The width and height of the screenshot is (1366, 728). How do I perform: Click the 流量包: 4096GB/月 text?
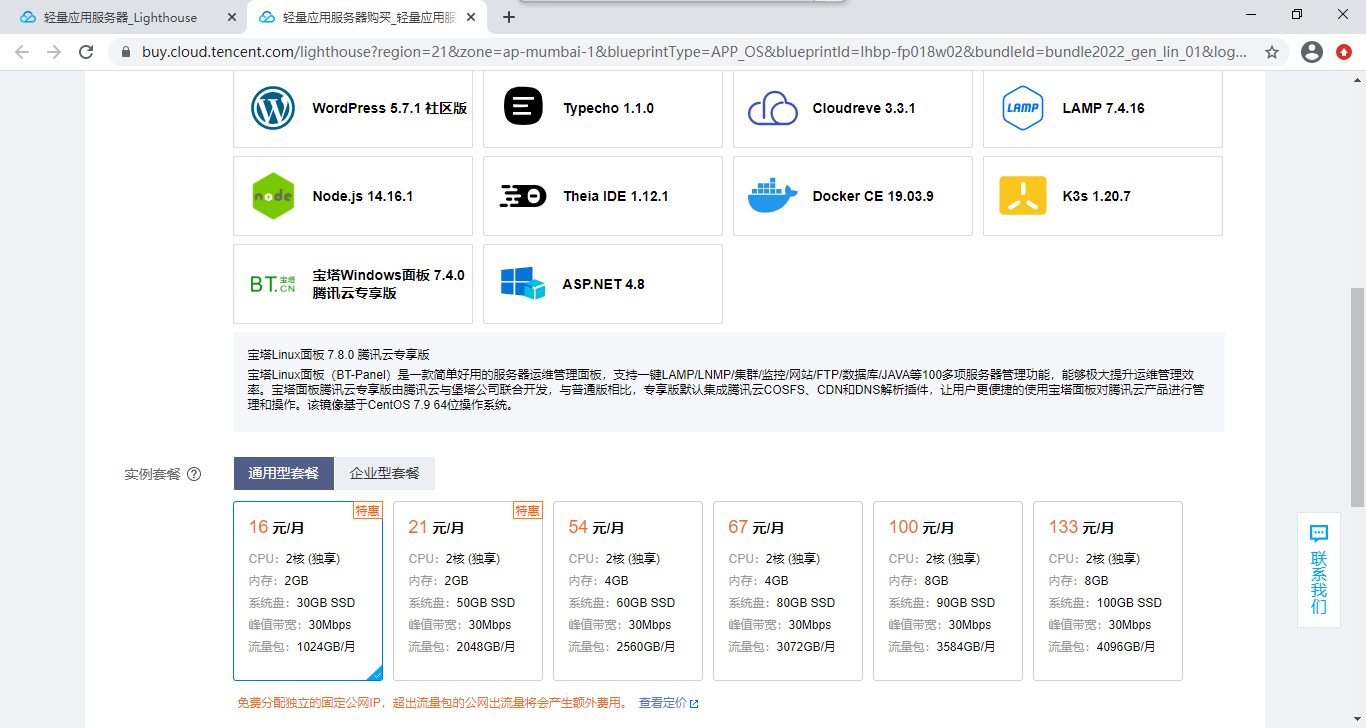click(x=1102, y=647)
